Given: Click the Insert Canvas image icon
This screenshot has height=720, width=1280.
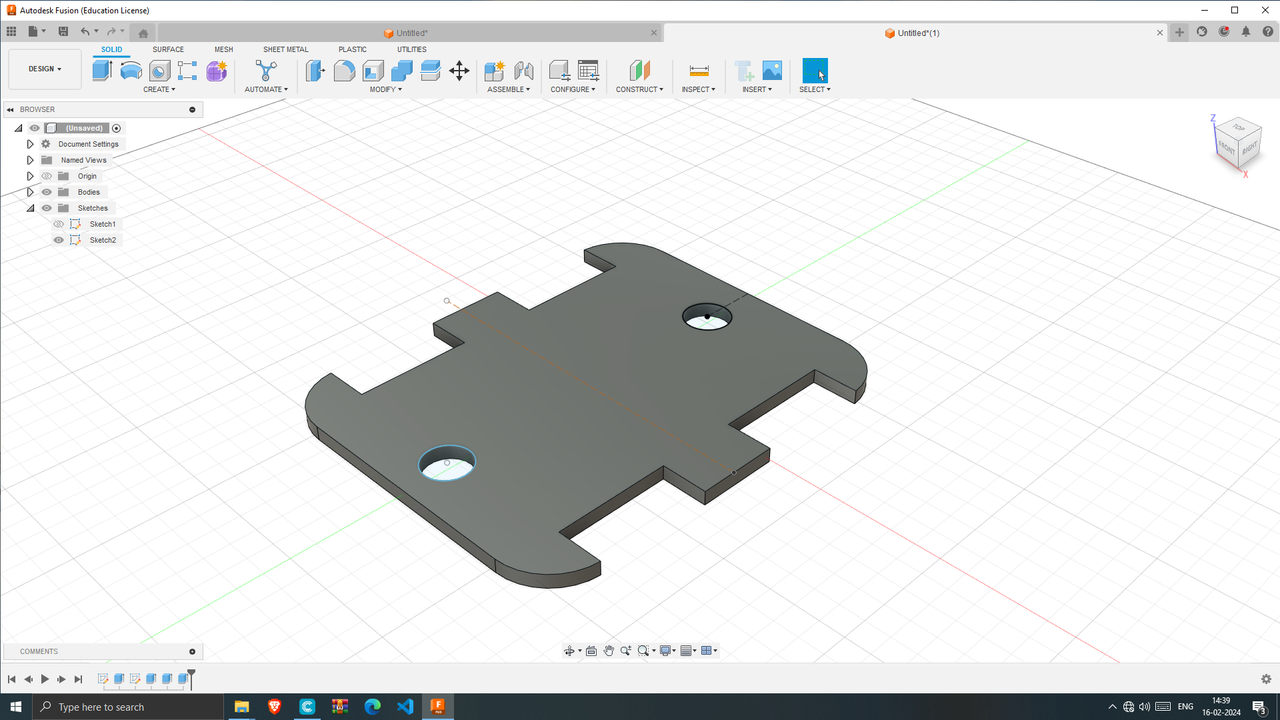Looking at the screenshot, I should coord(772,70).
